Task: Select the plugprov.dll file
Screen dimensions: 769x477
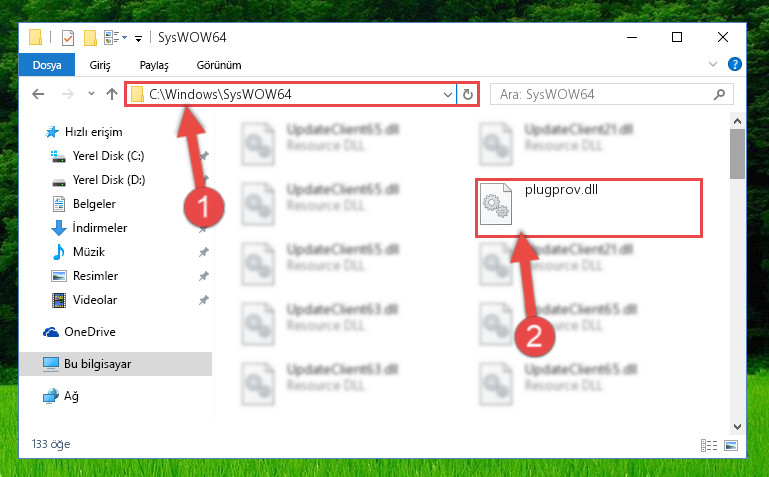Action: (x=589, y=208)
